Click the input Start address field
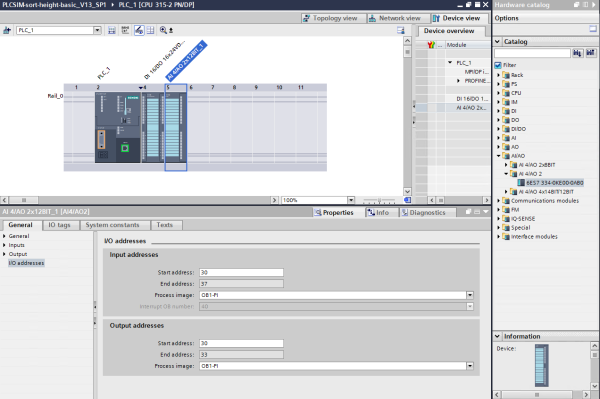Image resolution: width=600 pixels, height=399 pixels. tap(241, 272)
